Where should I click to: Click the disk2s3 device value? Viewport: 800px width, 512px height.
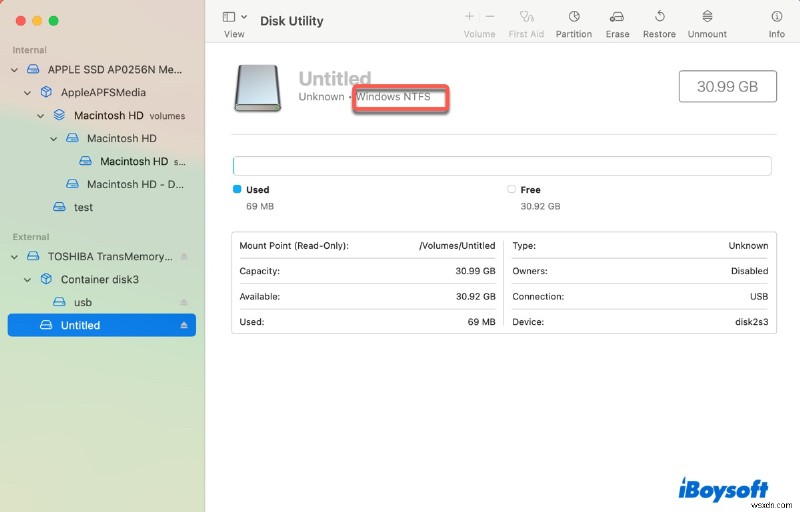pyautogui.click(x=752, y=322)
